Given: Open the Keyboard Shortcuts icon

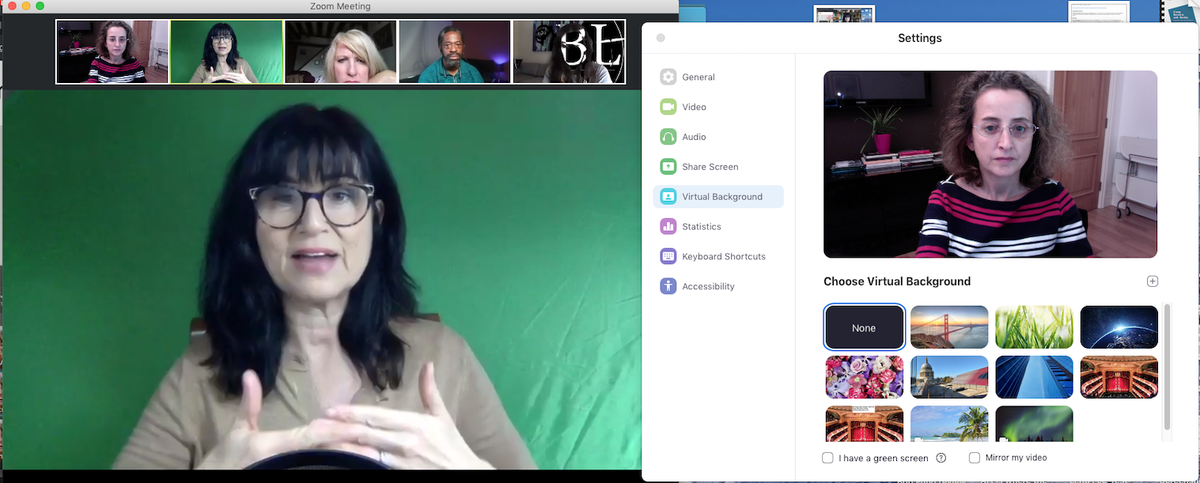Looking at the screenshot, I should click(668, 257).
